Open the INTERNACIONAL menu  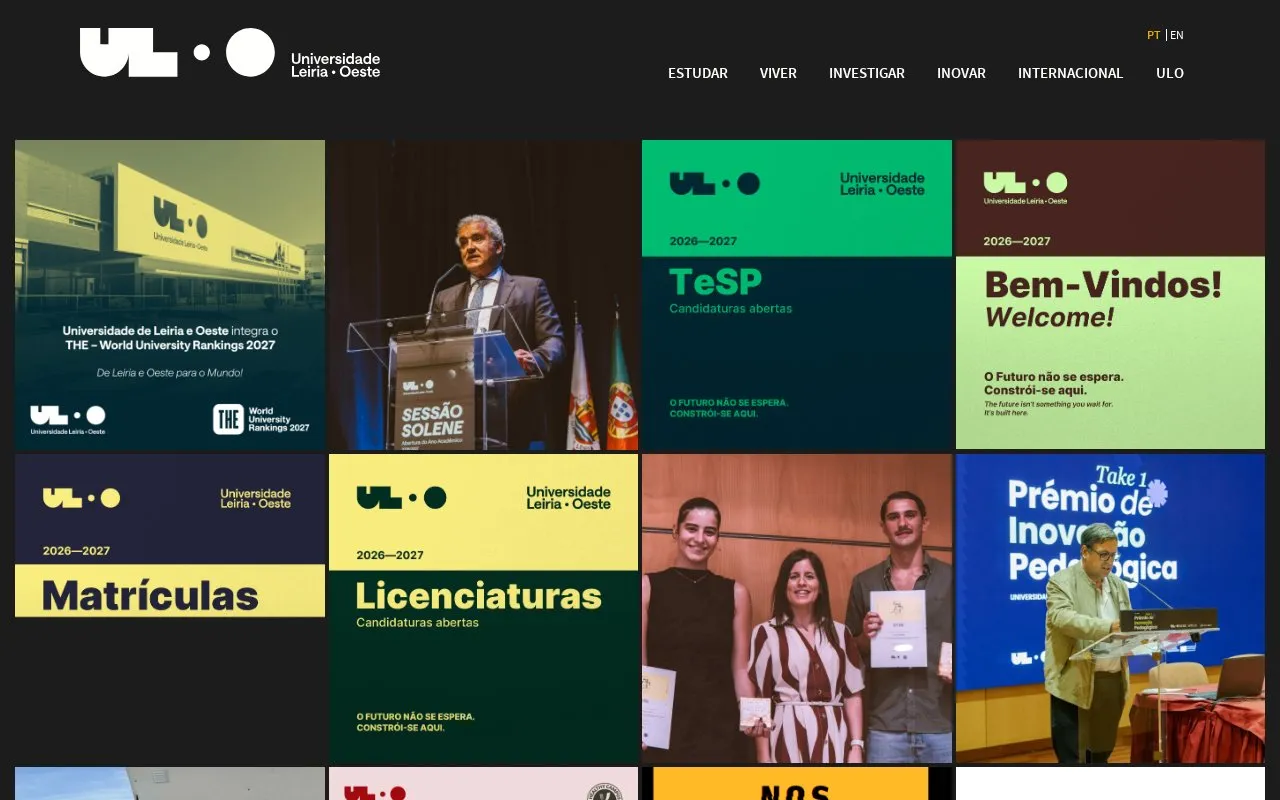pyautogui.click(x=1071, y=73)
